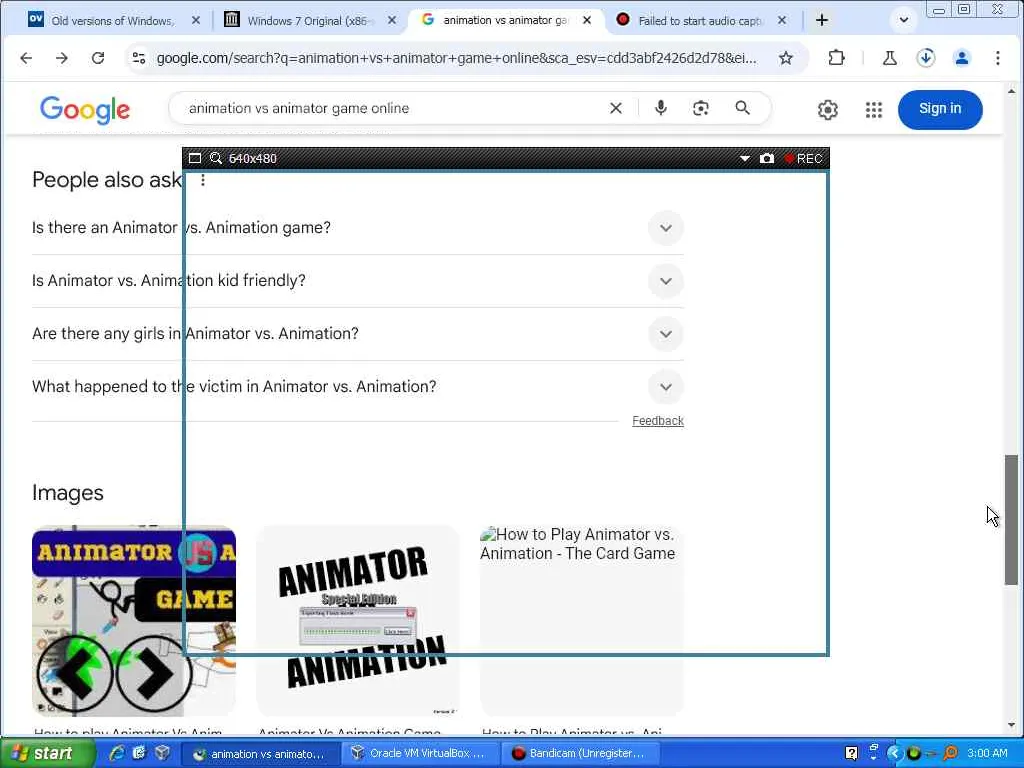
Task: Open Chrome Labs flask icon
Action: pos(889,58)
